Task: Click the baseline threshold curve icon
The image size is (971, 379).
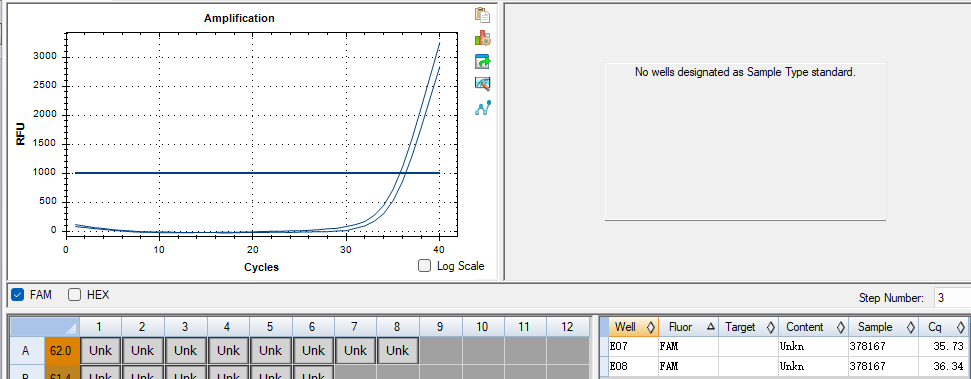Action: click(482, 108)
